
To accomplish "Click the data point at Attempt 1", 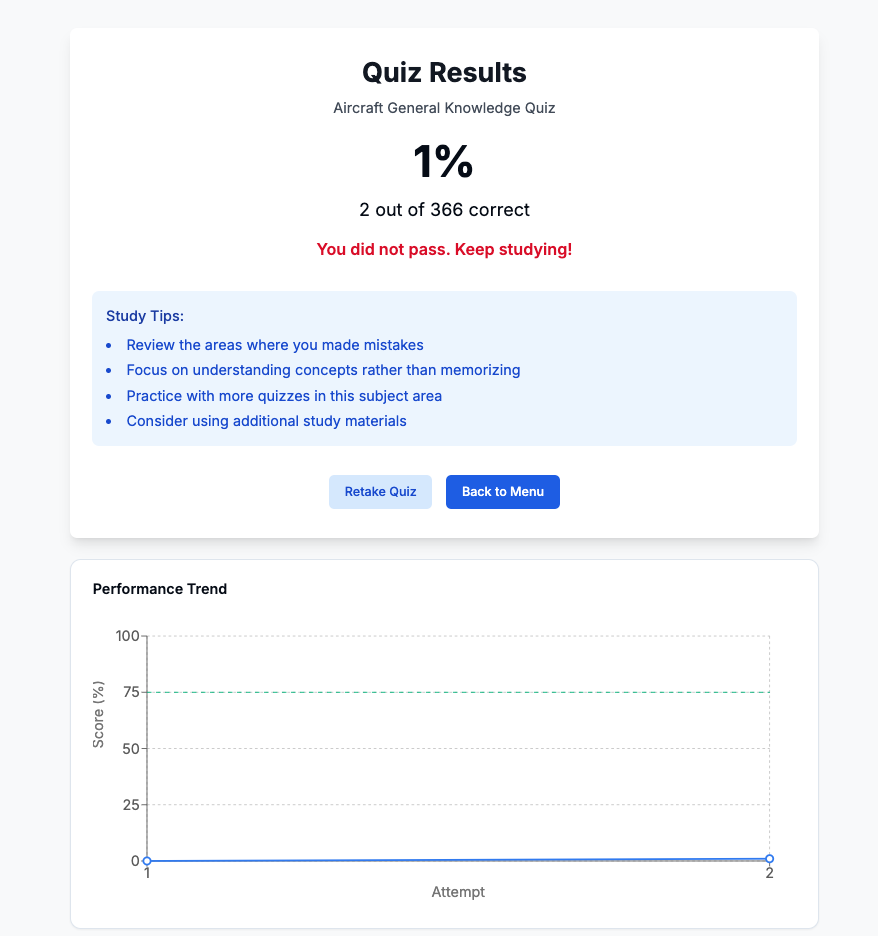I will pyautogui.click(x=147, y=859).
